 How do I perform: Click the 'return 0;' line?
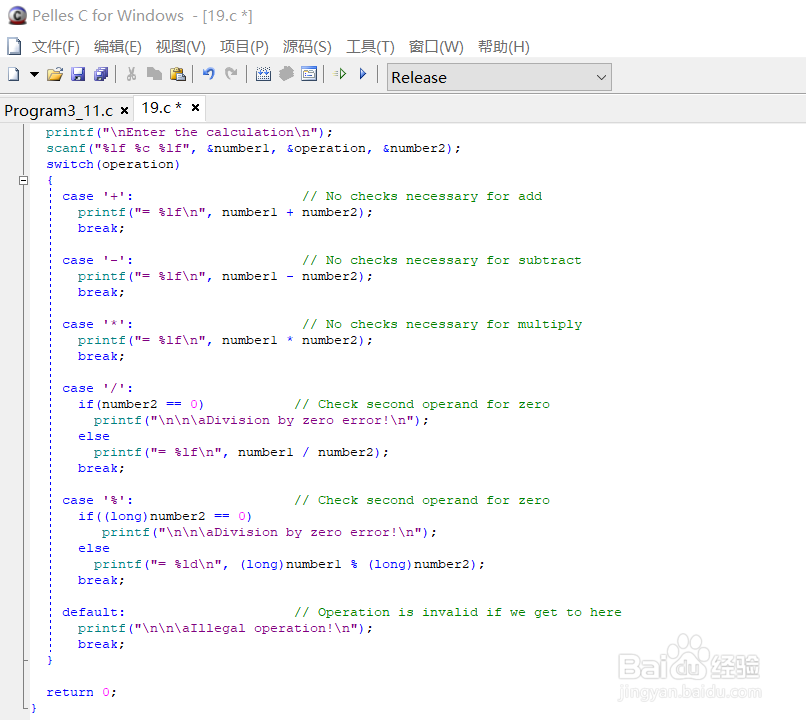82,692
